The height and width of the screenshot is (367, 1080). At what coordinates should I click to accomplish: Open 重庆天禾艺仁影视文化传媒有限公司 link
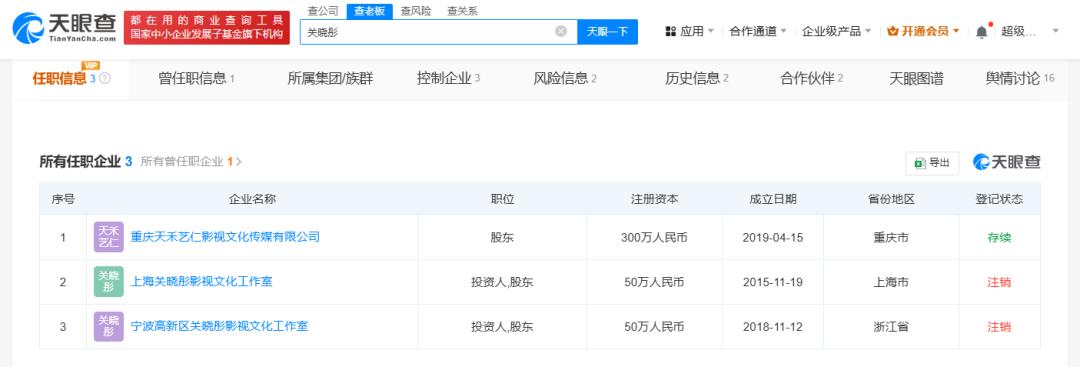point(225,237)
